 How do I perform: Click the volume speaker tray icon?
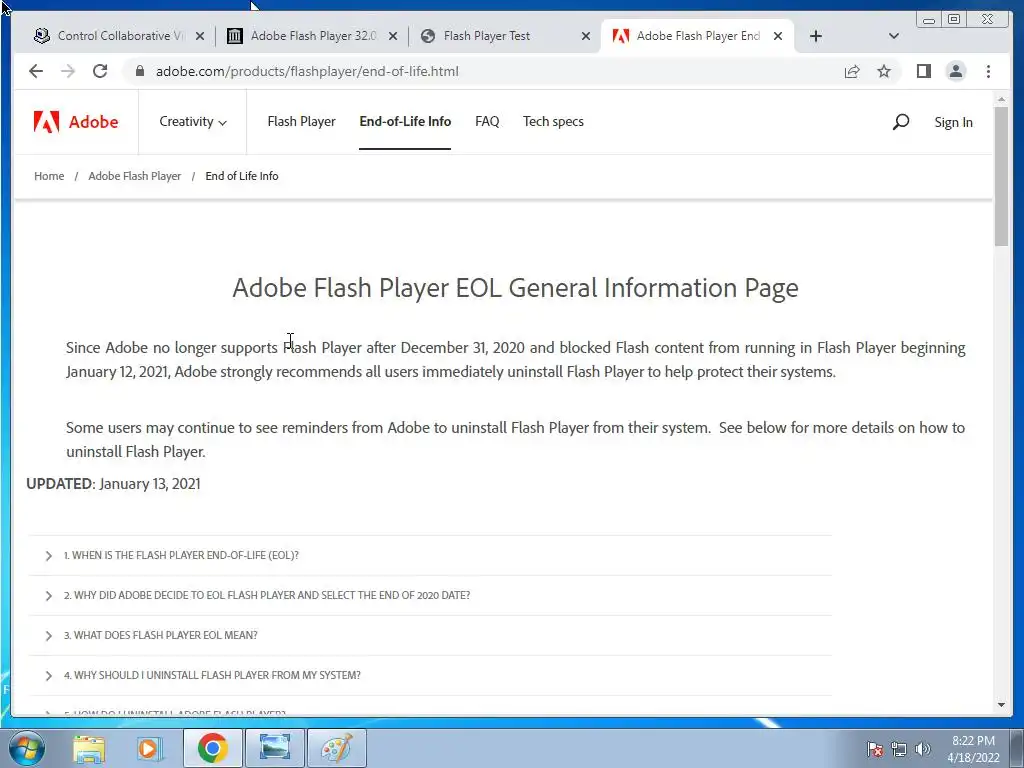922,749
